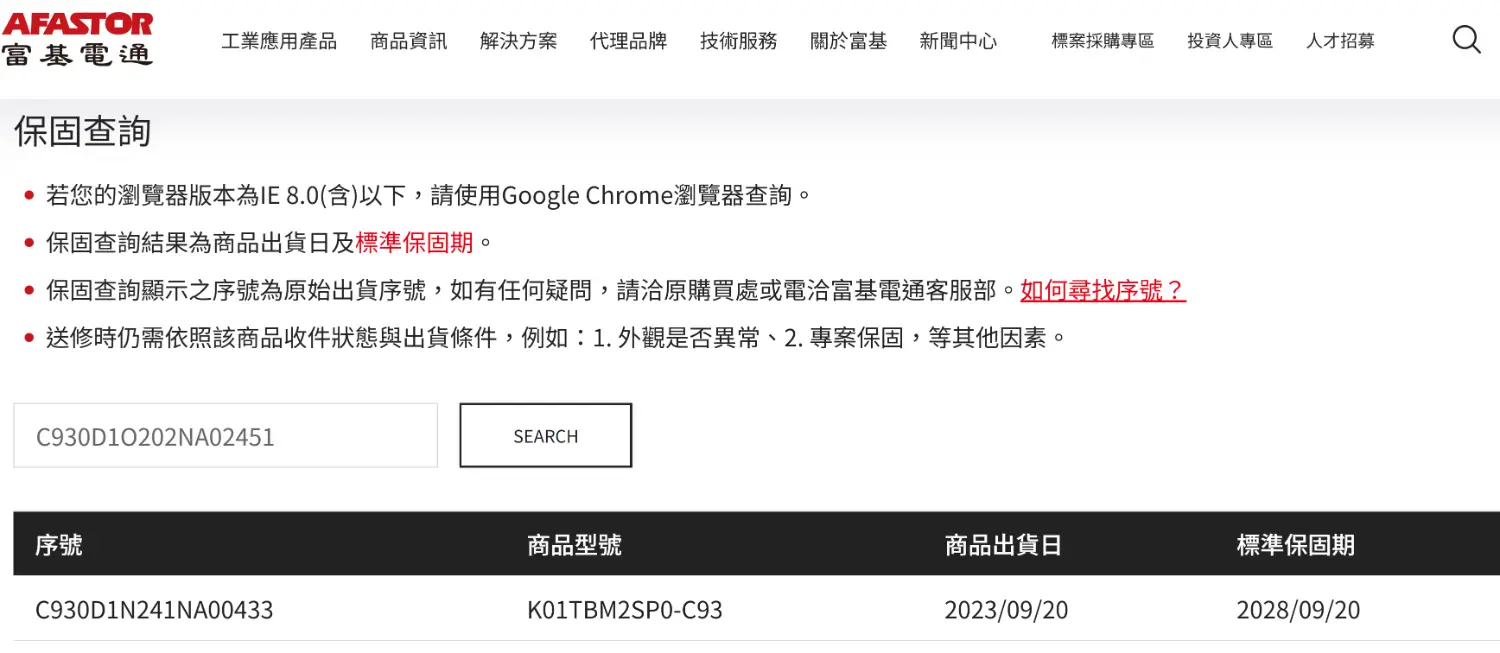The height and width of the screenshot is (653, 1500).
Task: Open the 人才招募 link
Action: [x=1340, y=41]
